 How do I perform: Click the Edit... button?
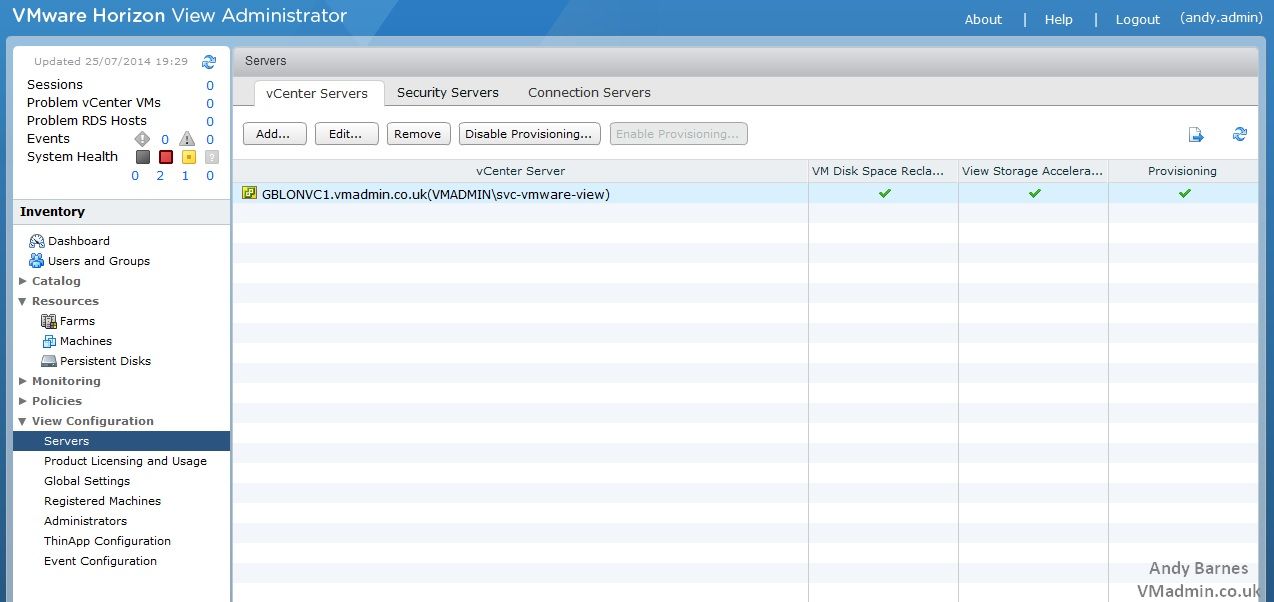pos(345,134)
